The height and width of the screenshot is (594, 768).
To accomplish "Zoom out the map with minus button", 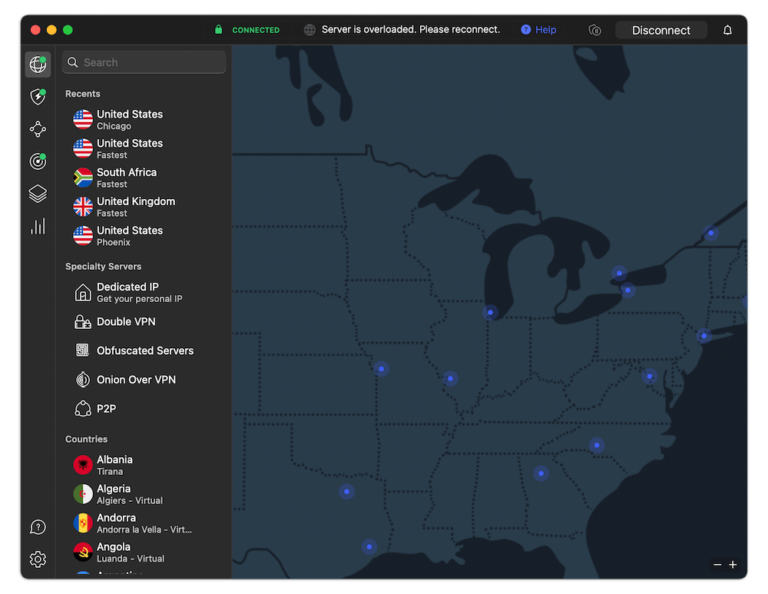I will click(717, 564).
